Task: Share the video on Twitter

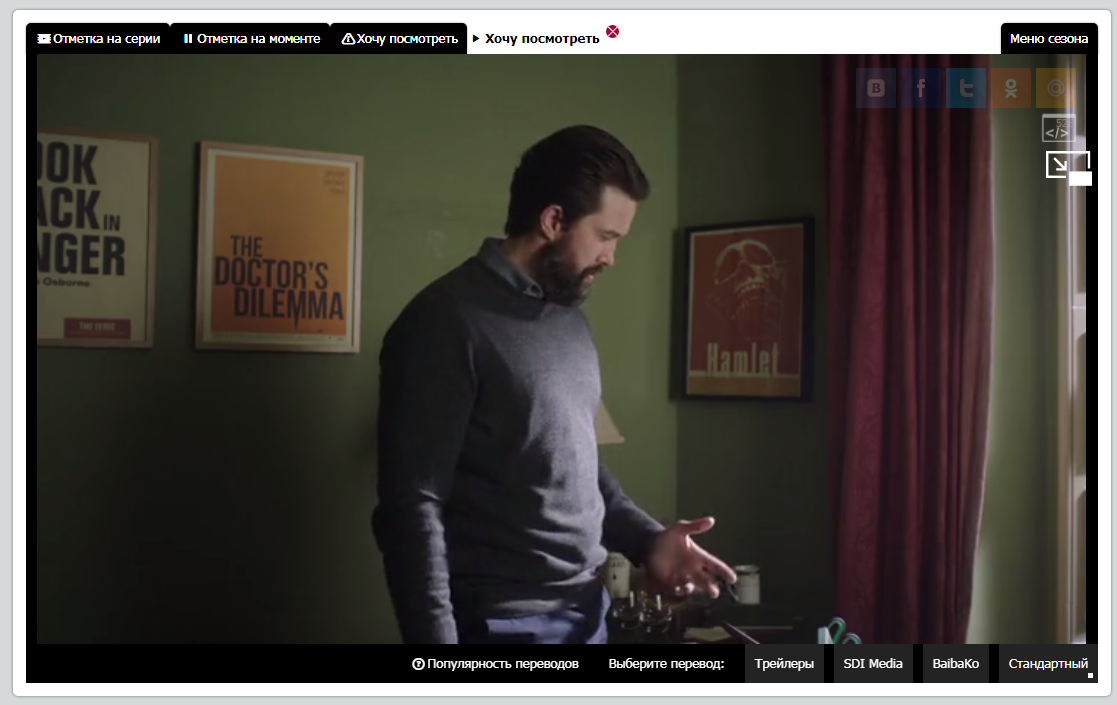Action: click(966, 88)
